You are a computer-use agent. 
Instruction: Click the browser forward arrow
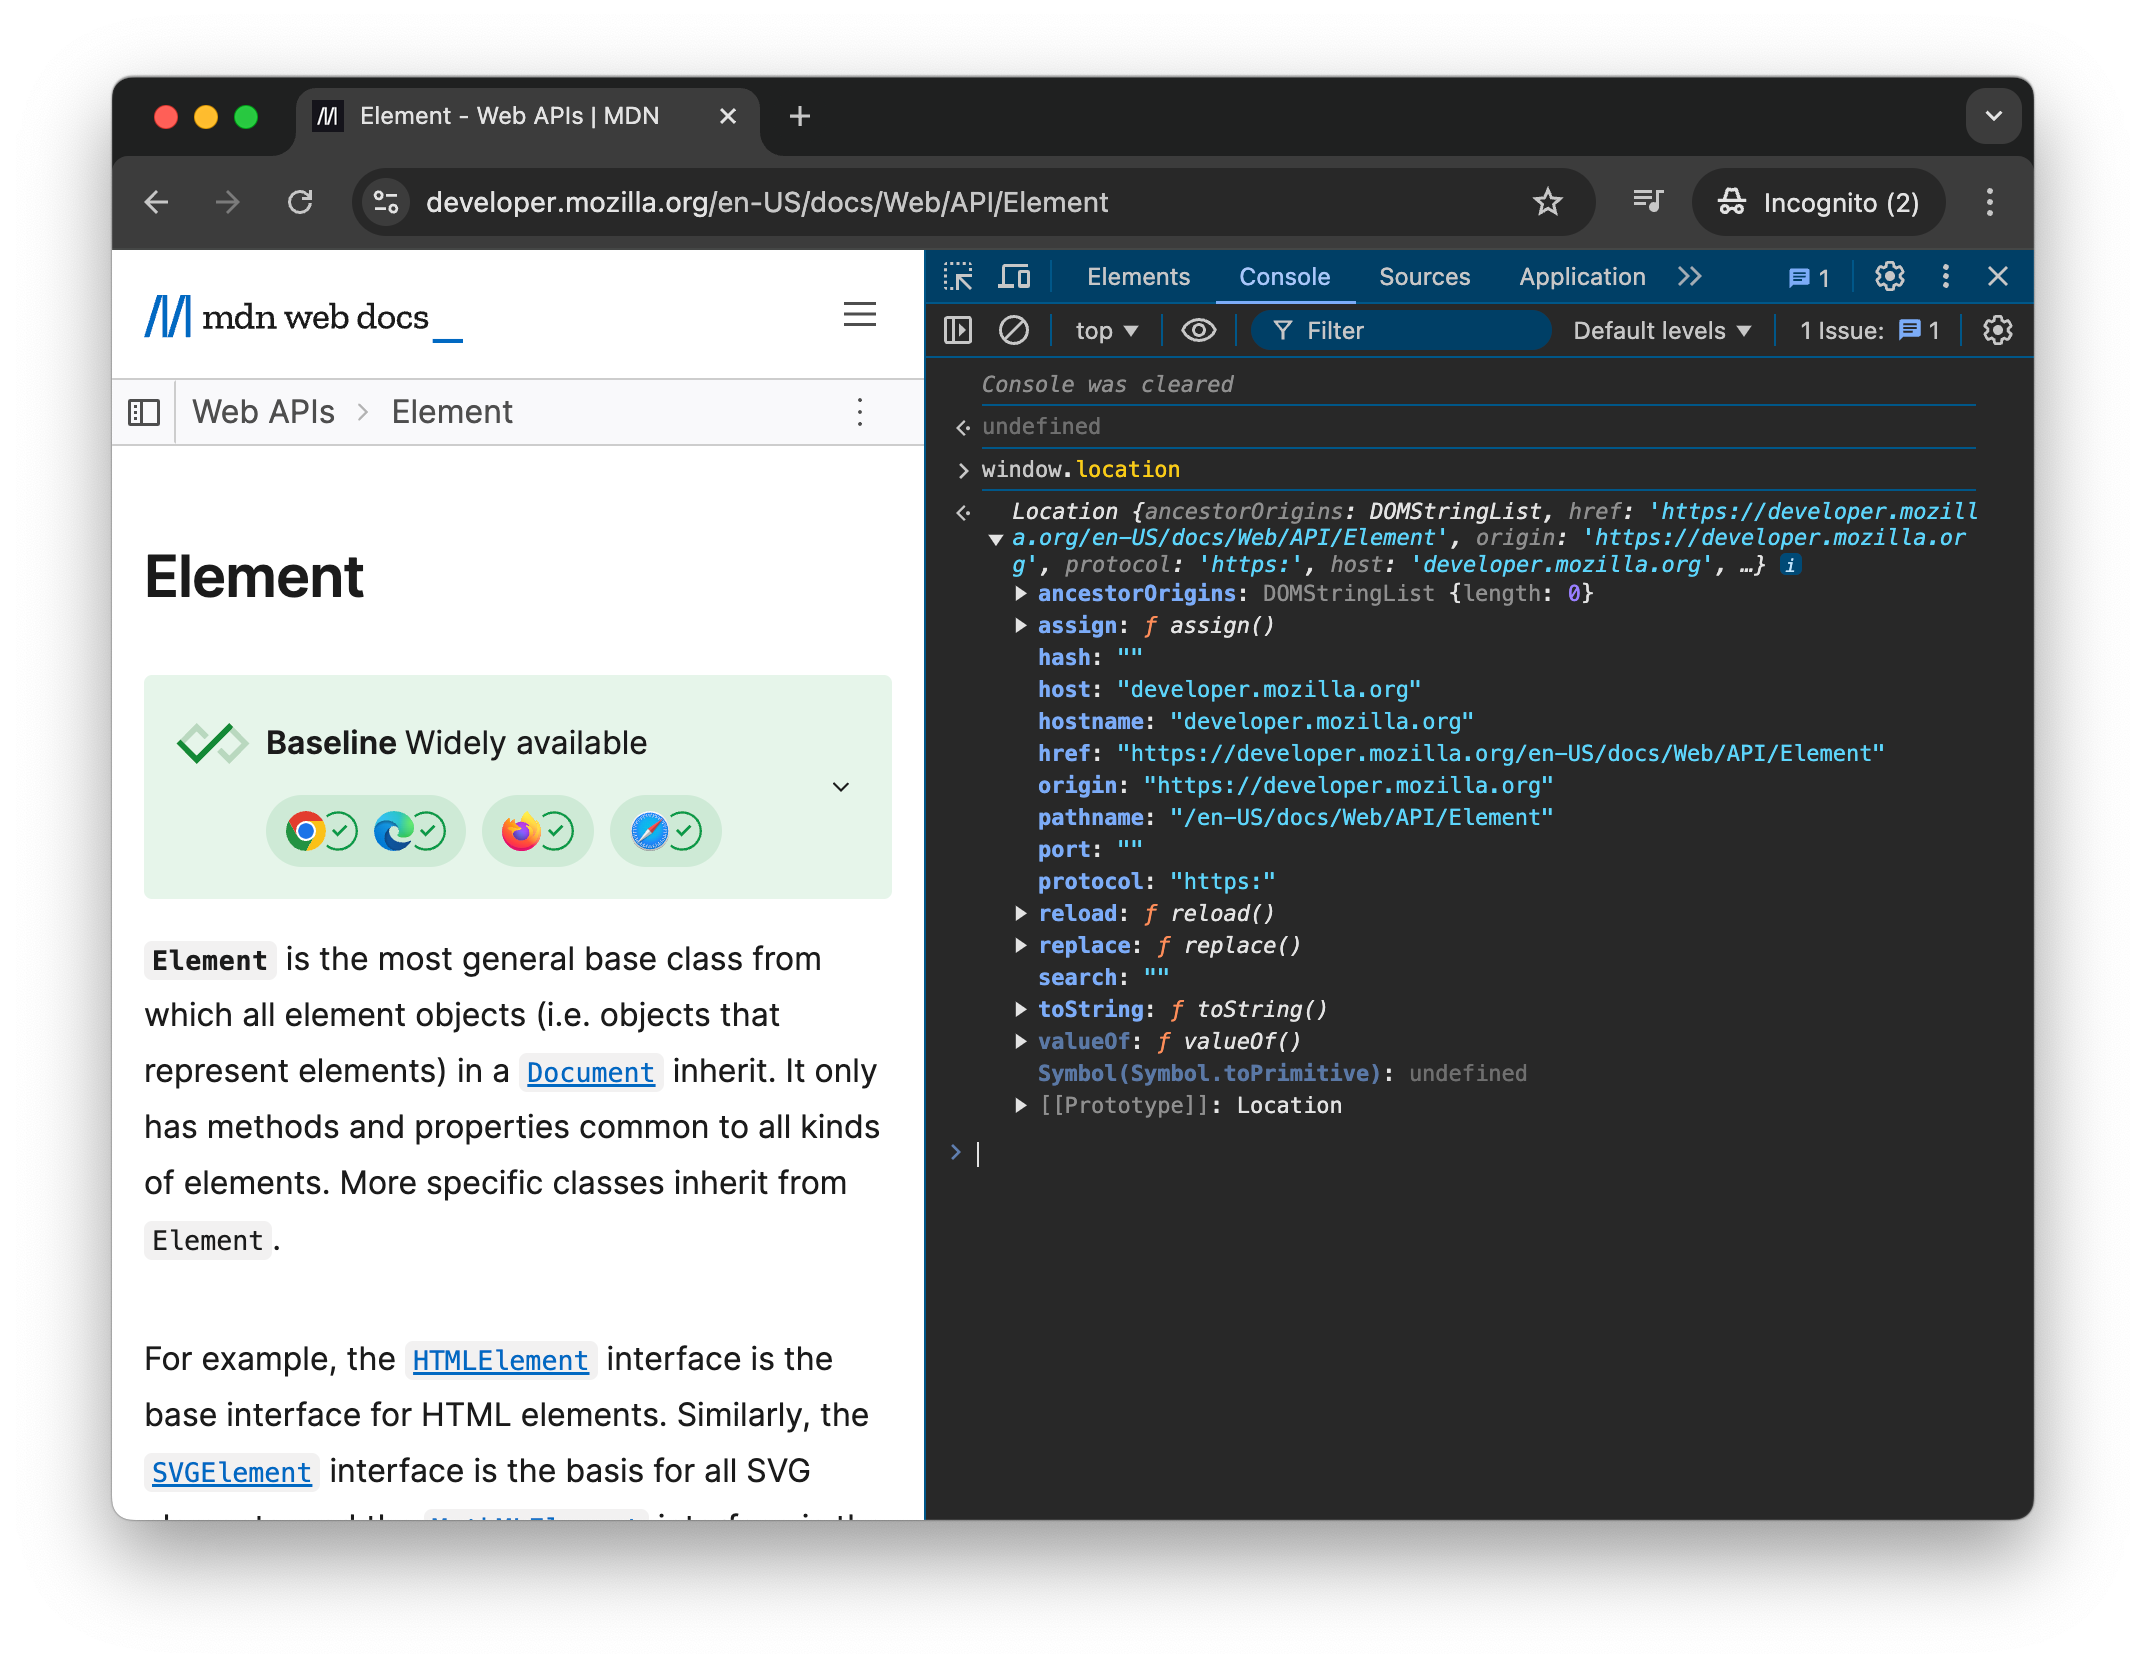tap(228, 203)
